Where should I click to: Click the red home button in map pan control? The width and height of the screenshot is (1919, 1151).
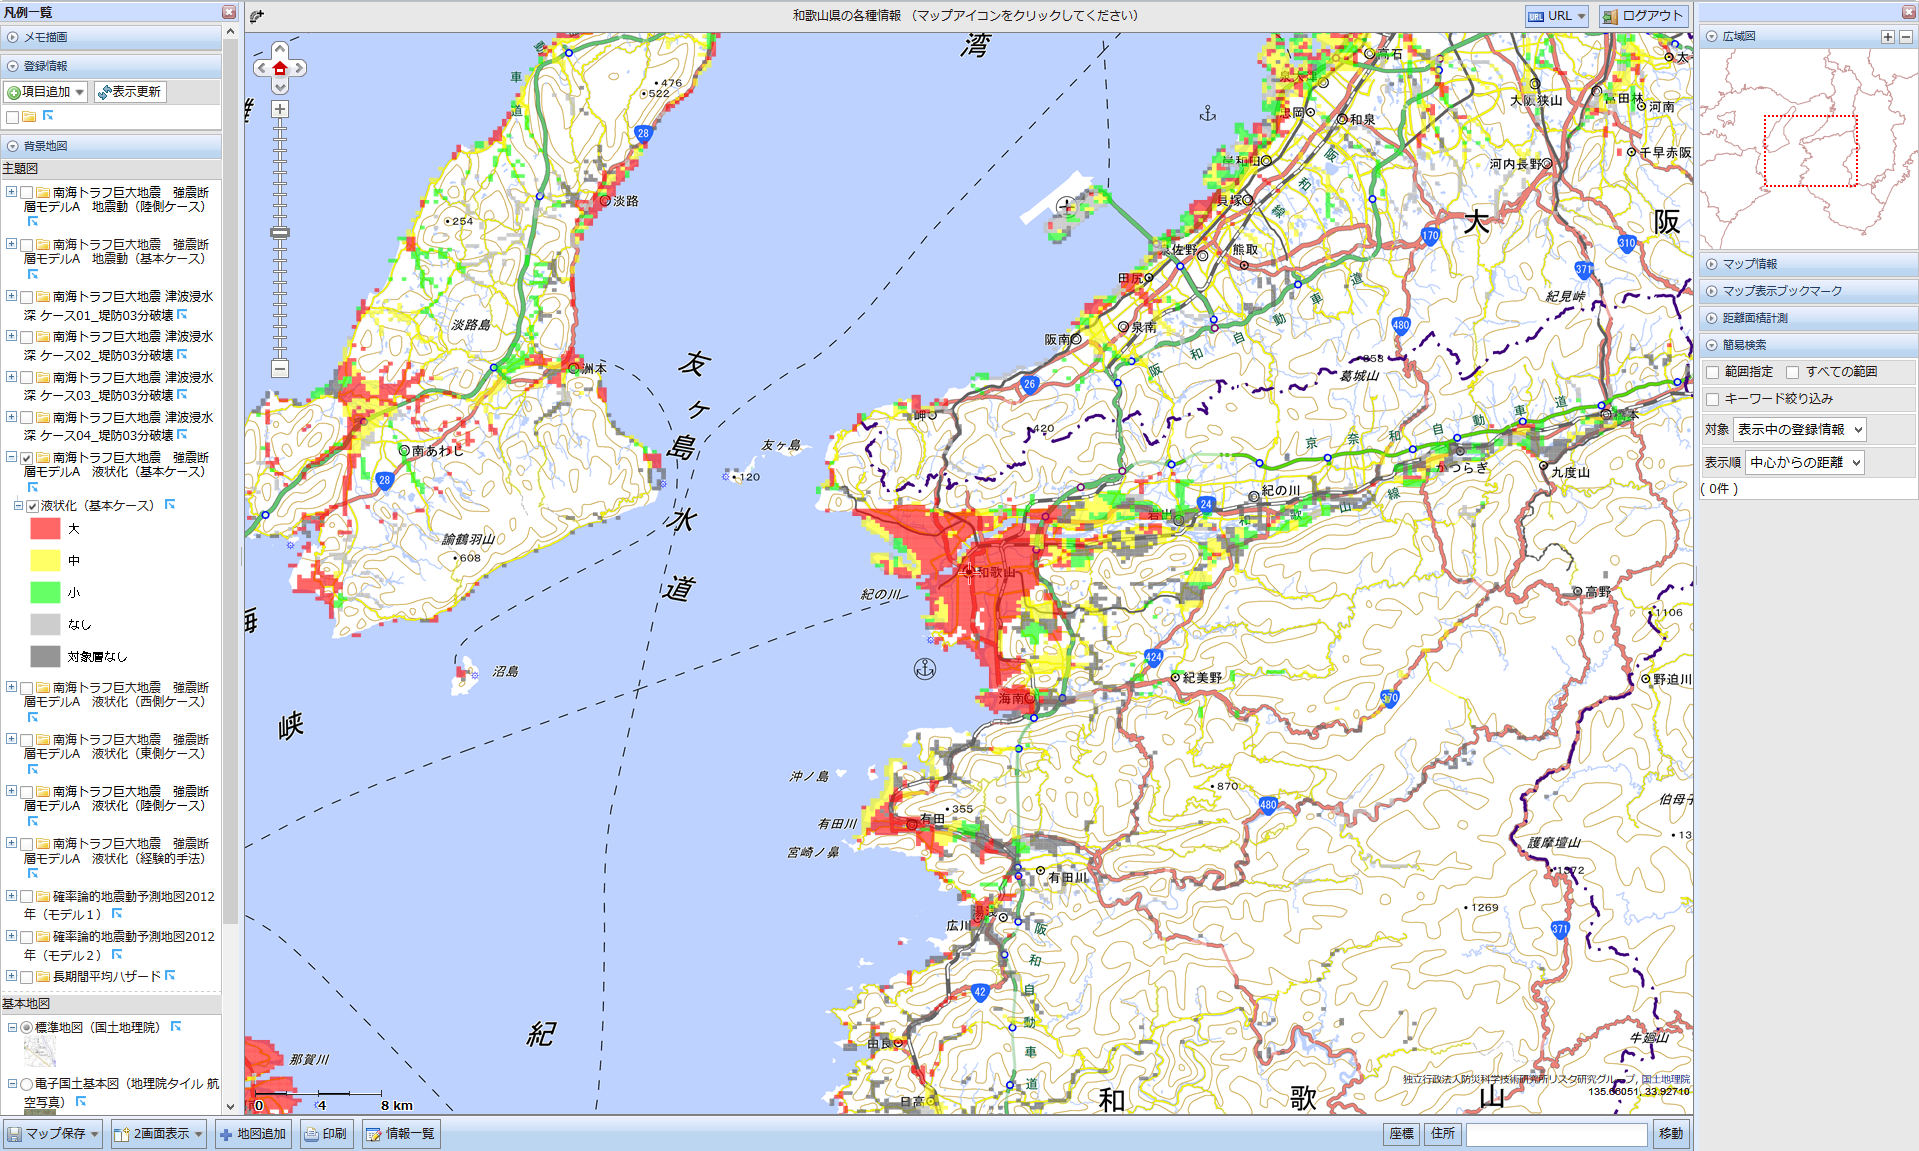[280, 69]
